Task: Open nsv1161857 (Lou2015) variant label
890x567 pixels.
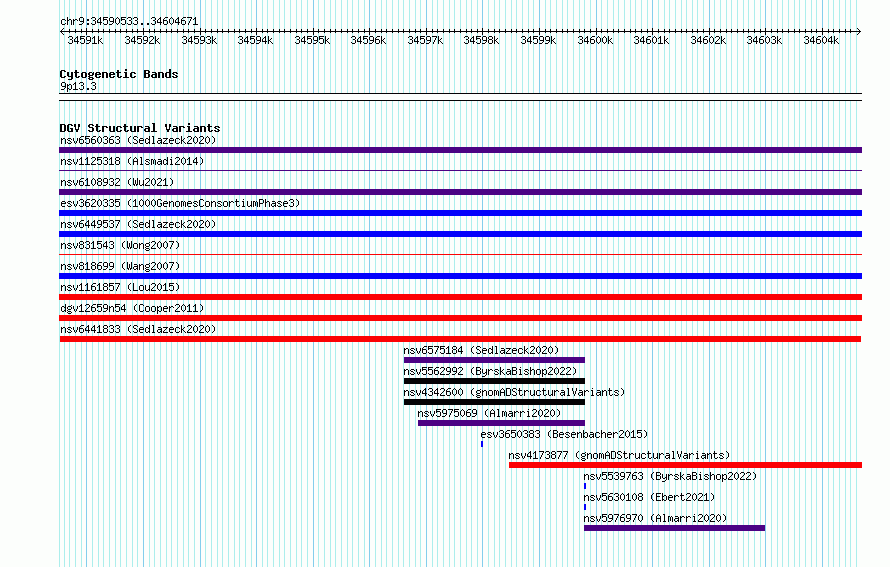Action: (x=120, y=287)
